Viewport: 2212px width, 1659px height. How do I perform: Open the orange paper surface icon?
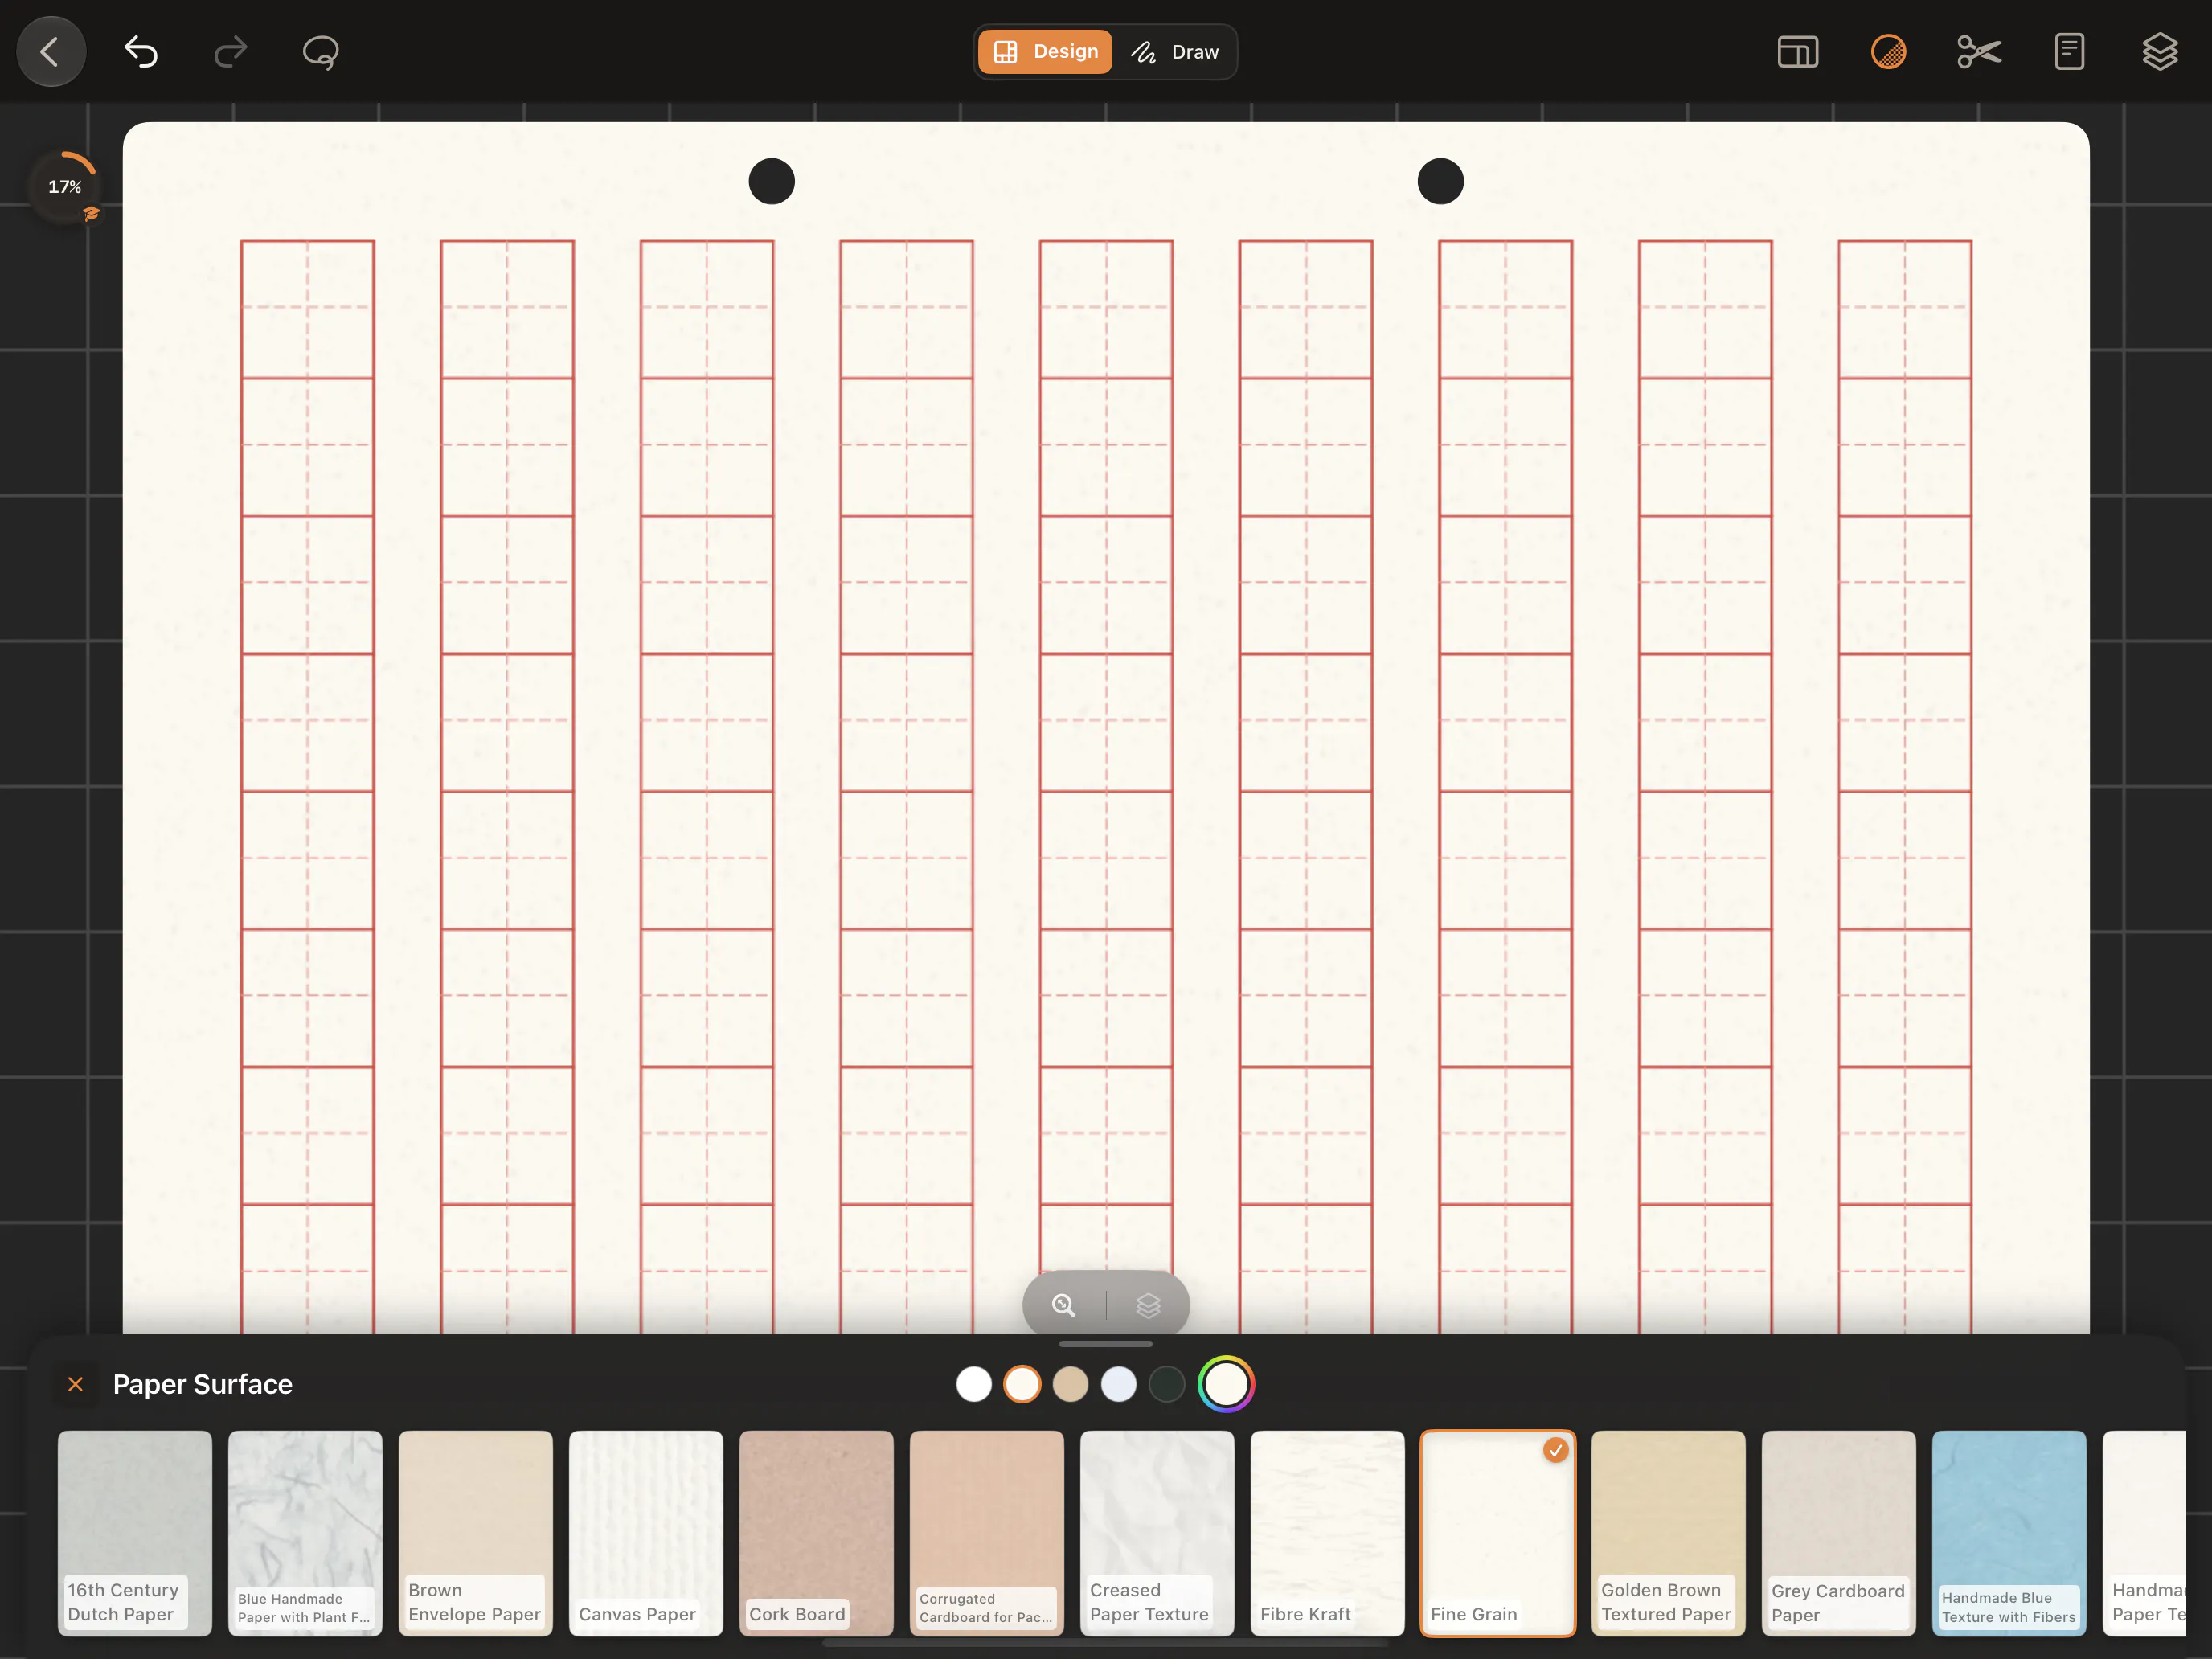click(x=1888, y=51)
